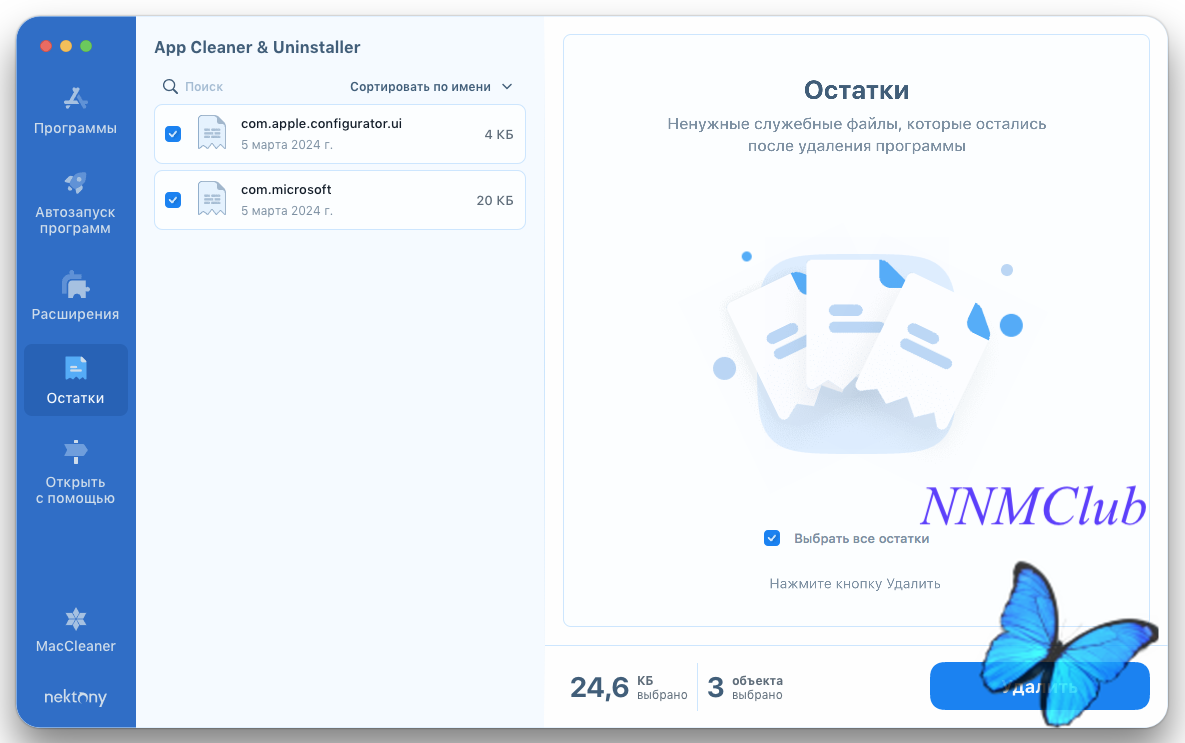The width and height of the screenshot is (1185, 743).
Task: Minimize window with yellow button
Action: [x=66, y=46]
